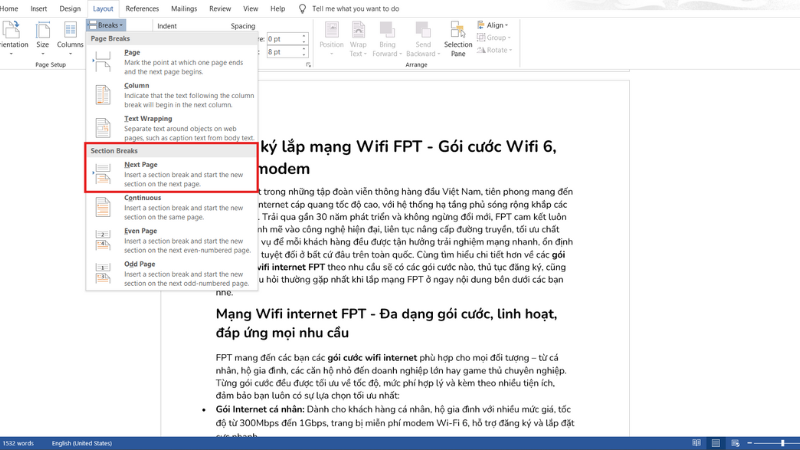Expand the Rotate dropdown
This screenshot has width=800, height=450.
coord(494,50)
